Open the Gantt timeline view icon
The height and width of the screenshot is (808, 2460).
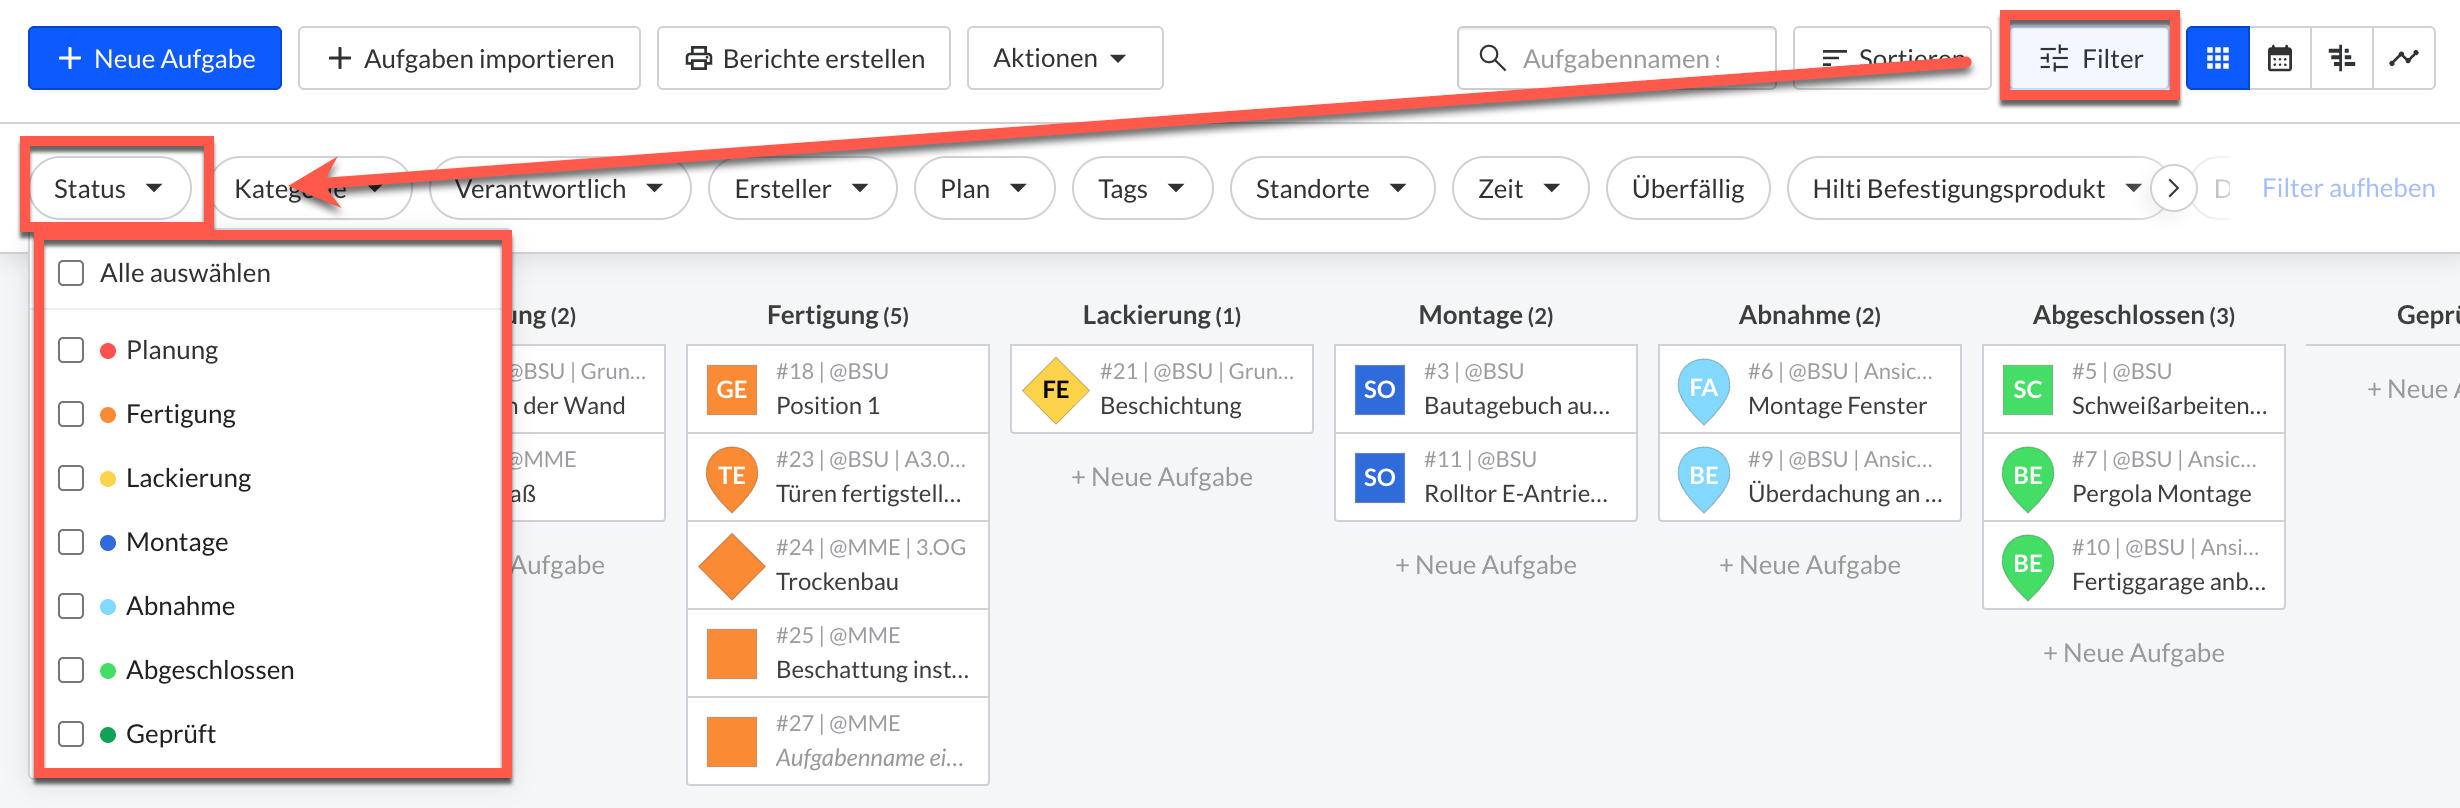(x=2342, y=59)
